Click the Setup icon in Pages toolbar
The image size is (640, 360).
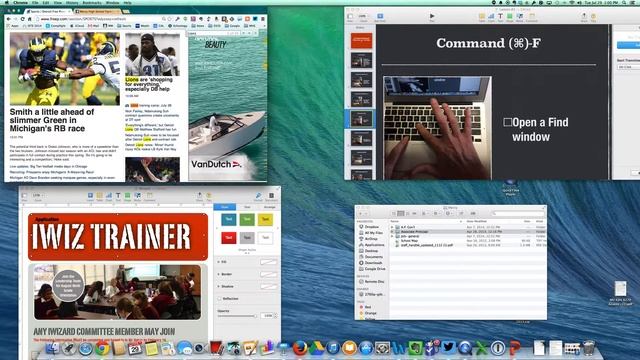click(x=271, y=196)
